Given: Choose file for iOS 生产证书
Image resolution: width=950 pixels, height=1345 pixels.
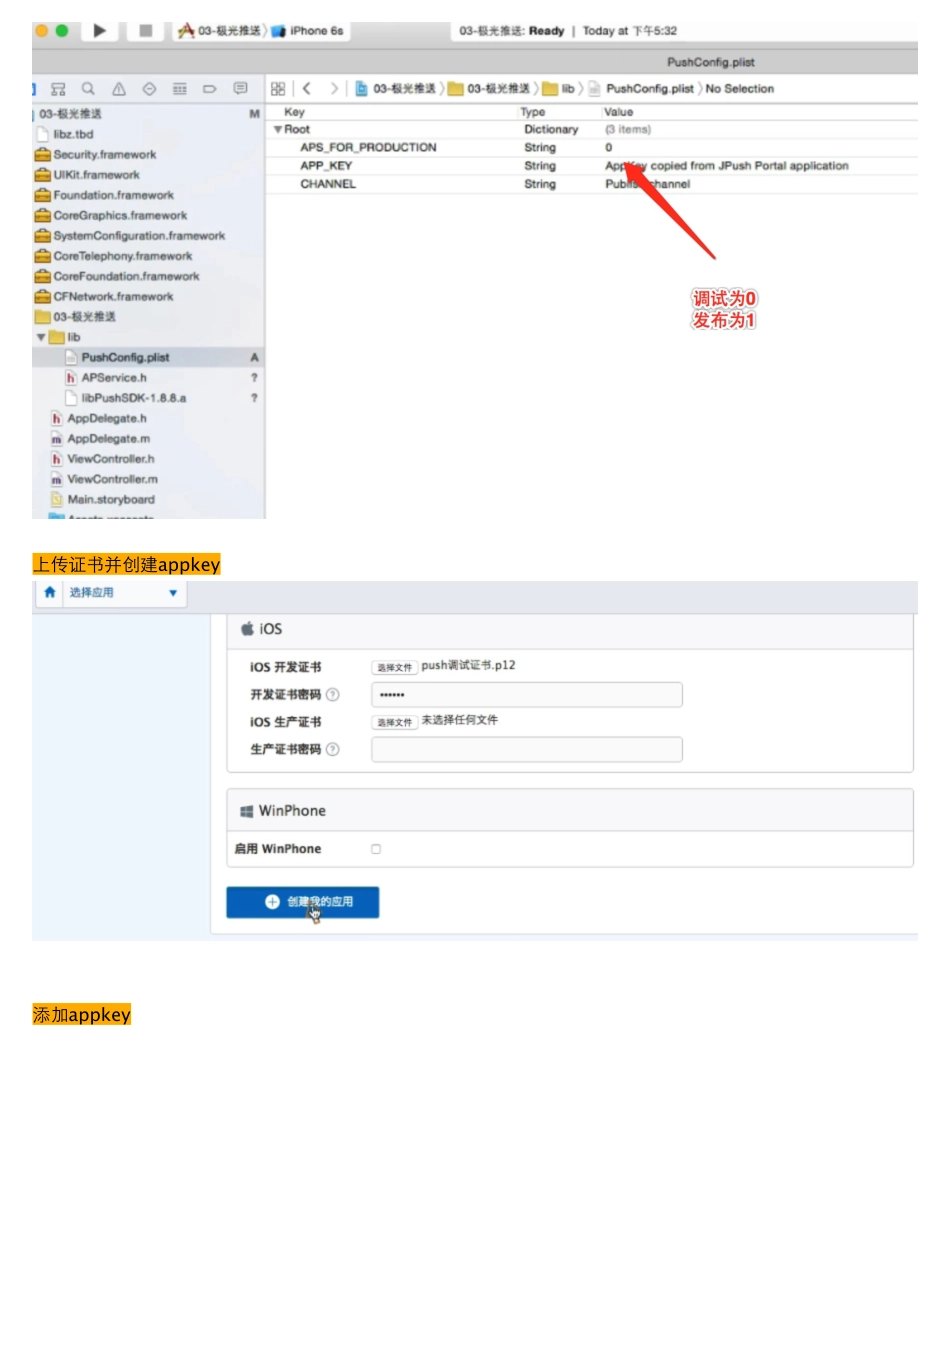Looking at the screenshot, I should point(395,722).
